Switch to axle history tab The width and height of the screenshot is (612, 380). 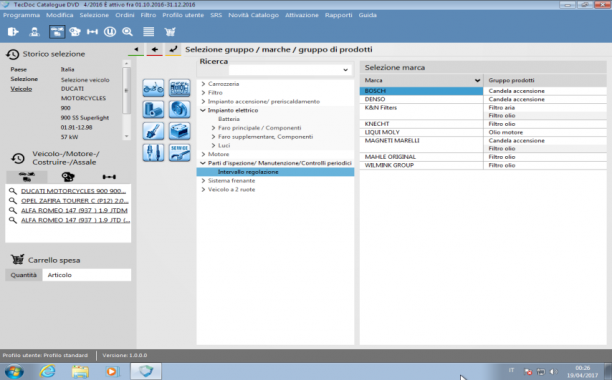click(x=109, y=177)
